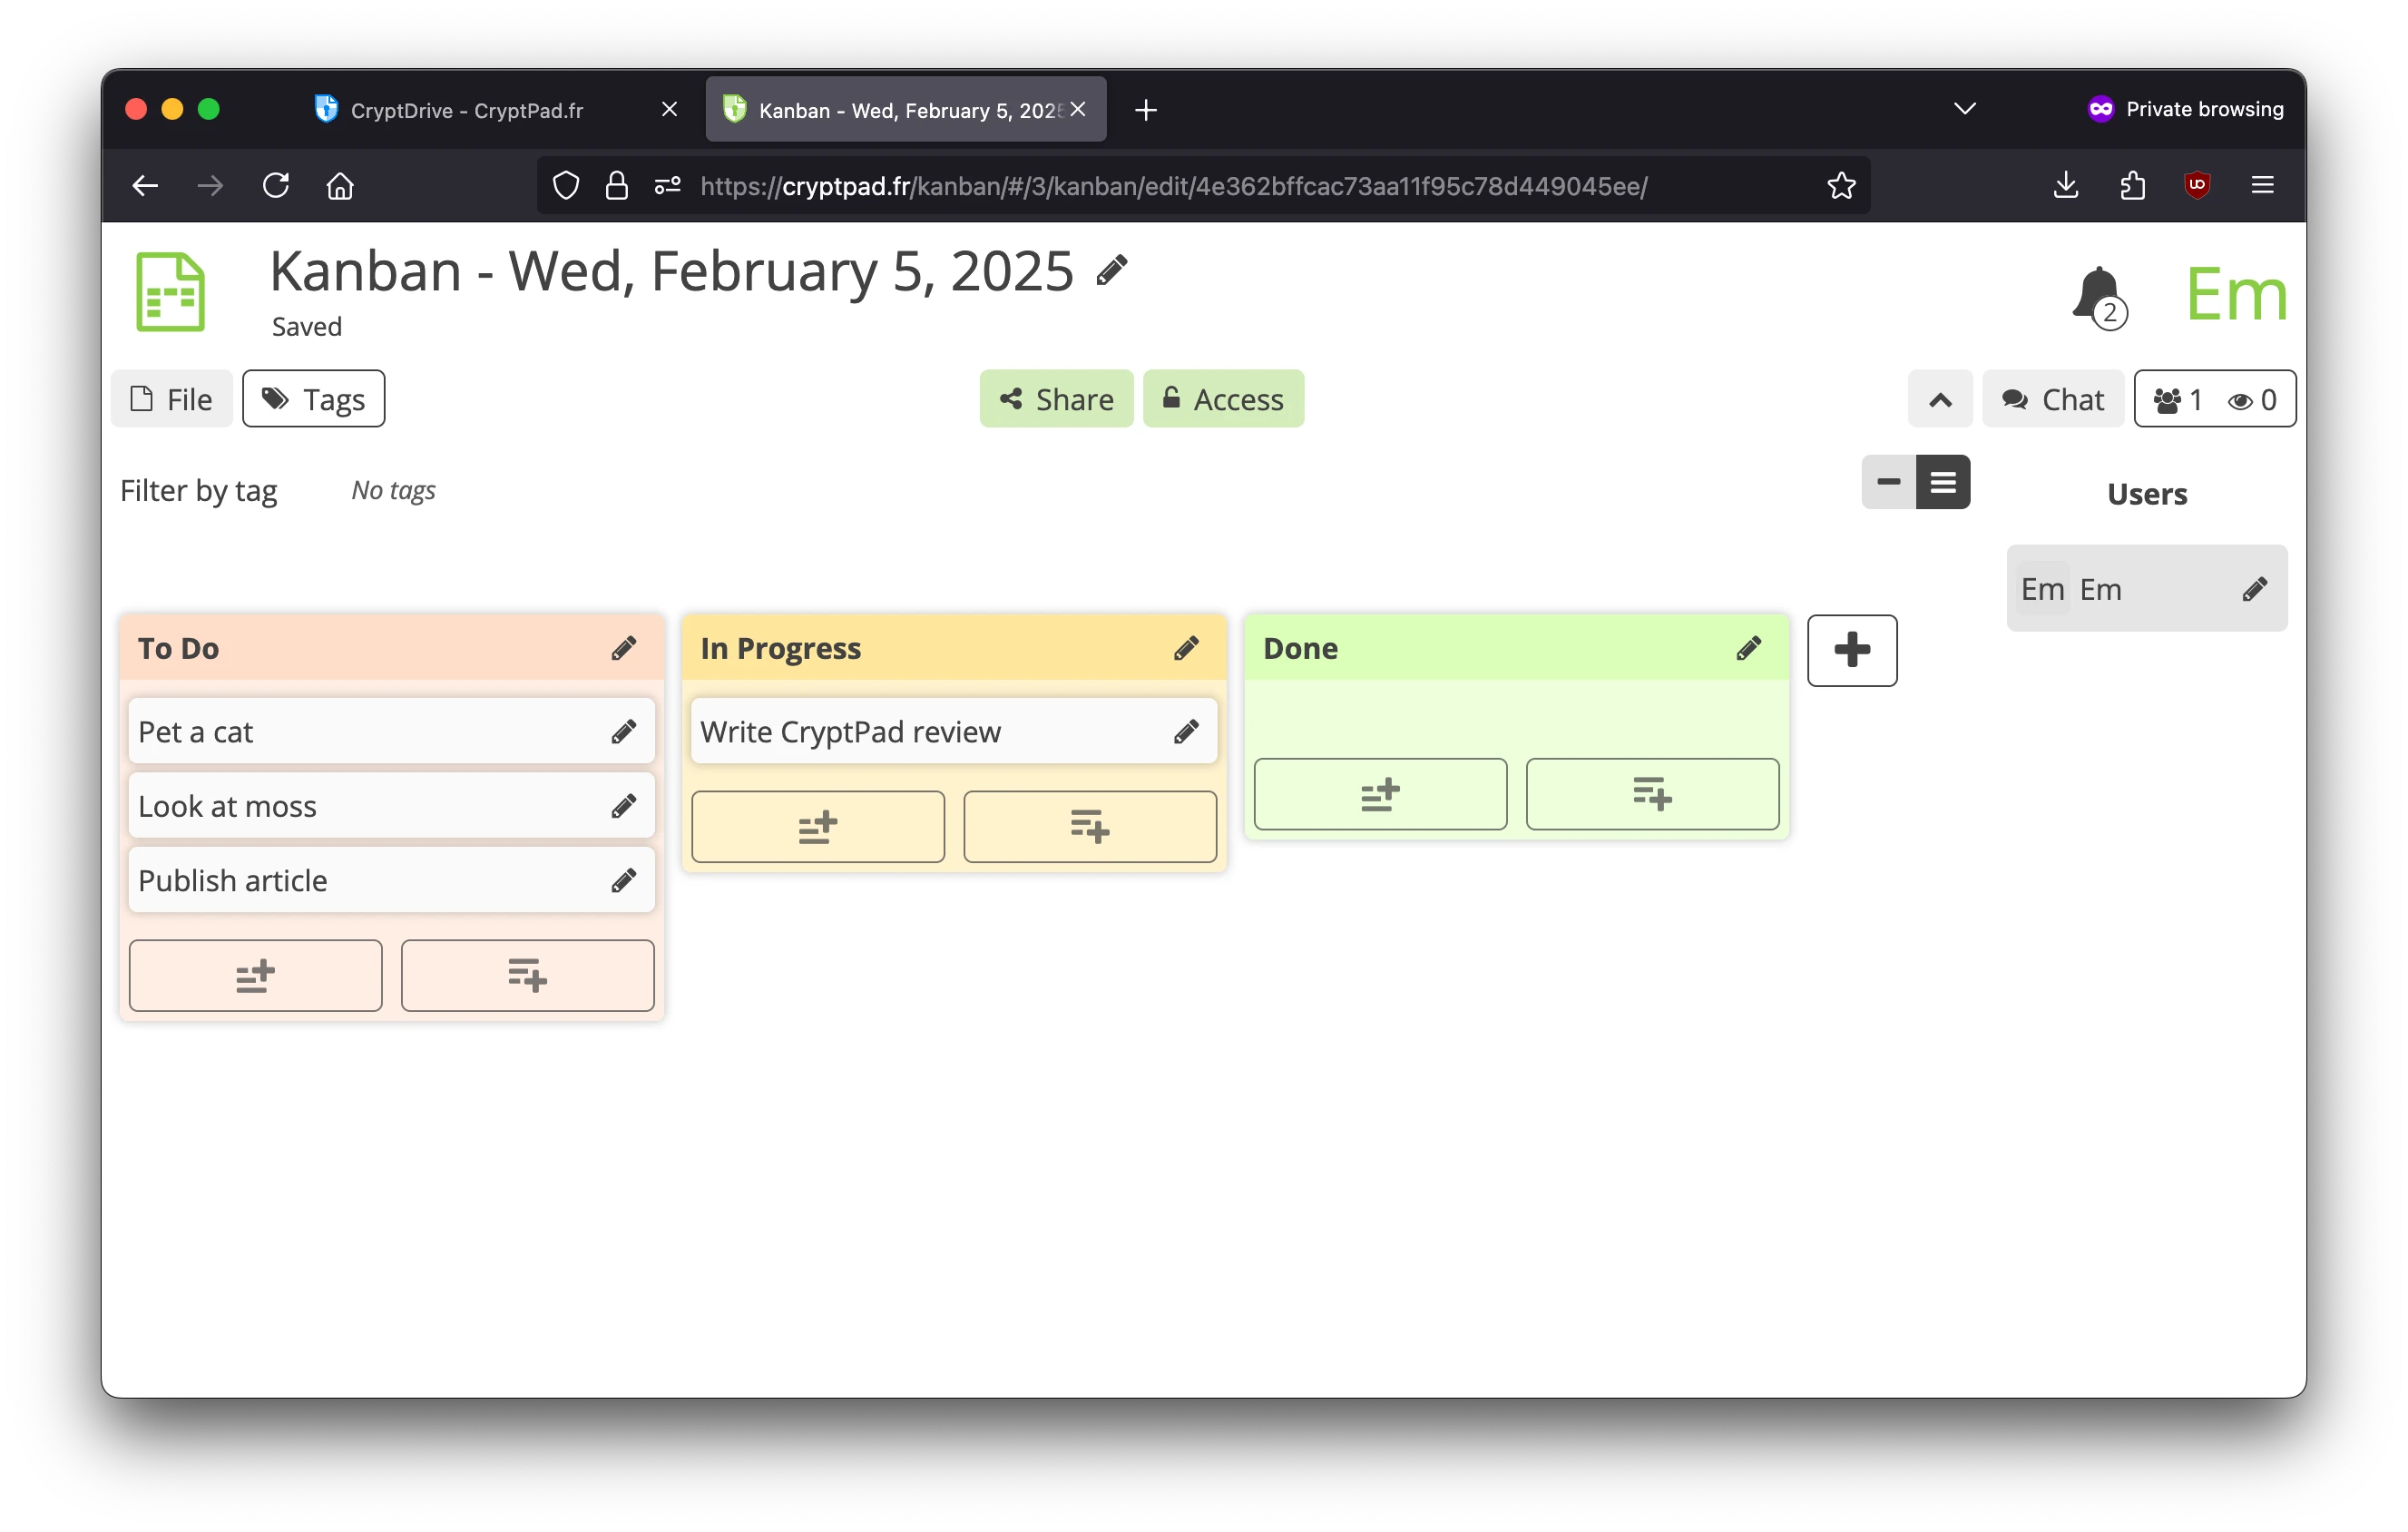Toggle detailed list view of board items
2408x1532 pixels.
[x=1943, y=481]
